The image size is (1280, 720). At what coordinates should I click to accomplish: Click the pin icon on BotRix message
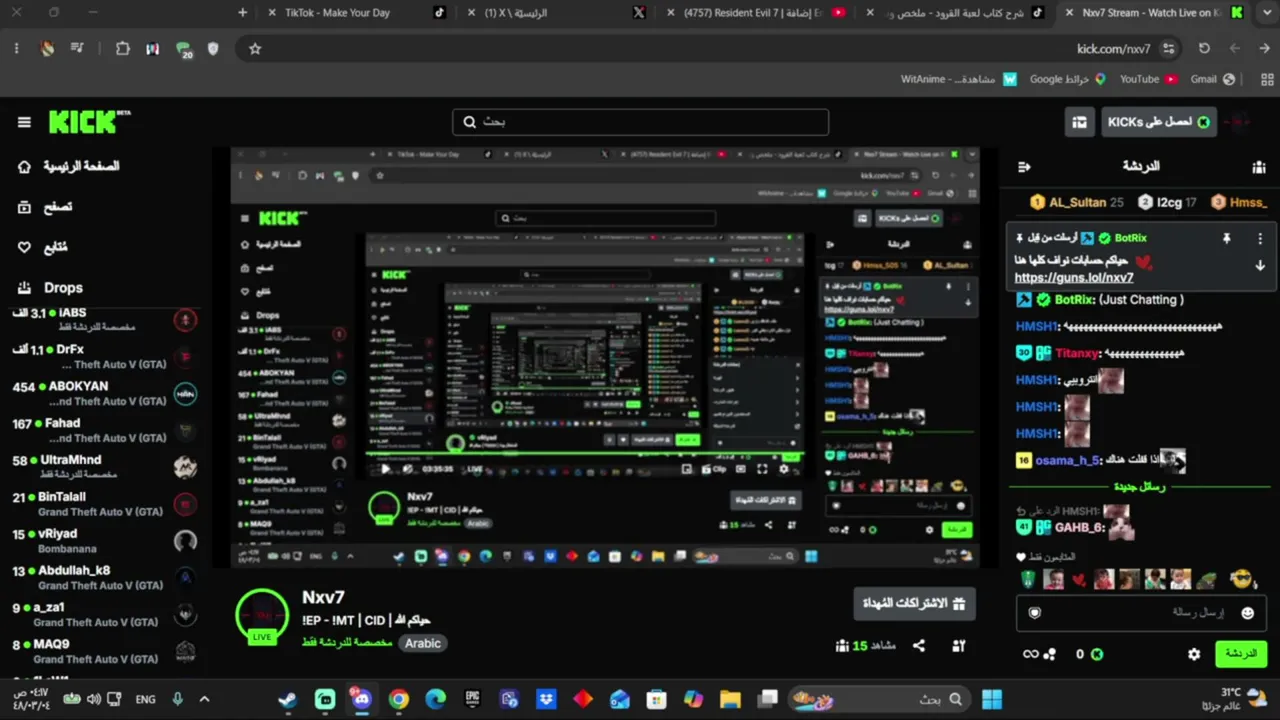click(x=1226, y=239)
